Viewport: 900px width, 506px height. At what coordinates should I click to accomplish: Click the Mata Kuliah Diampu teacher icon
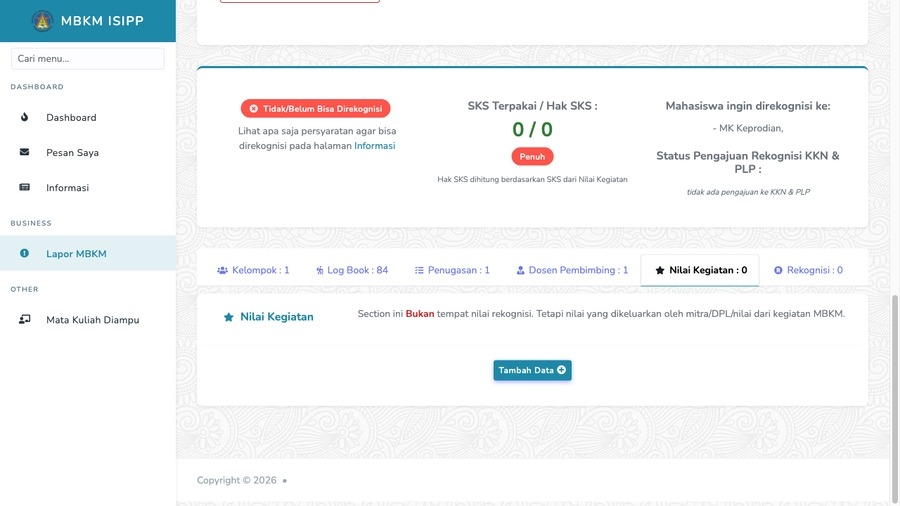[25, 319]
